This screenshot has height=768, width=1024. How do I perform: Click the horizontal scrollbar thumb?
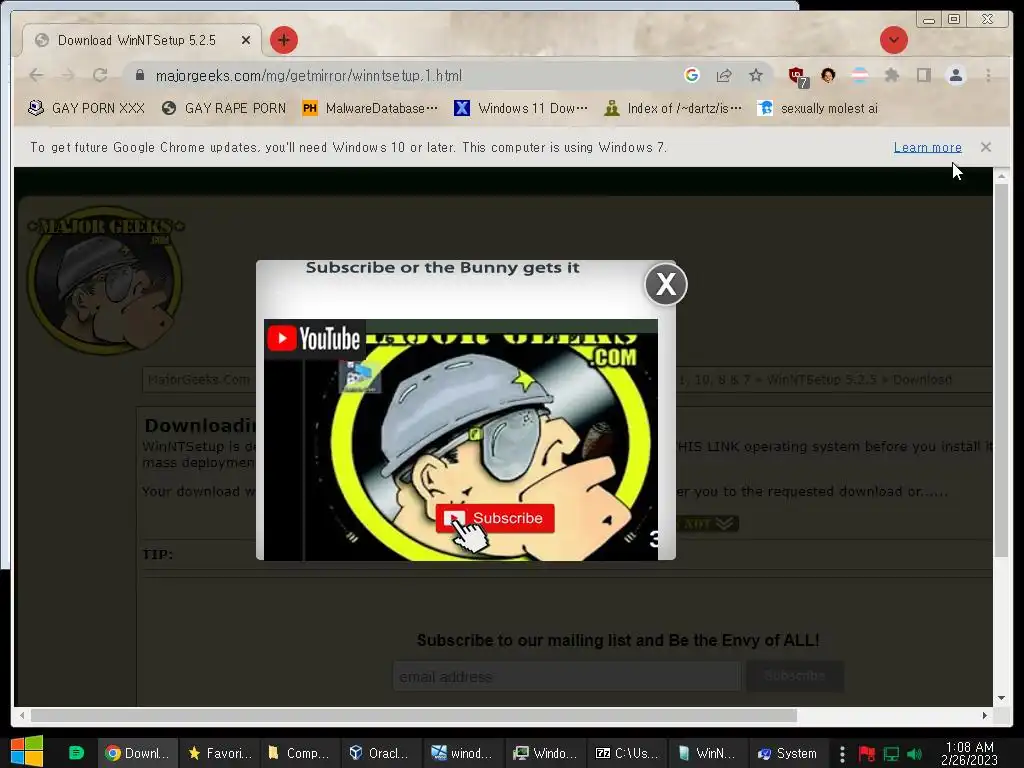[x=414, y=715]
